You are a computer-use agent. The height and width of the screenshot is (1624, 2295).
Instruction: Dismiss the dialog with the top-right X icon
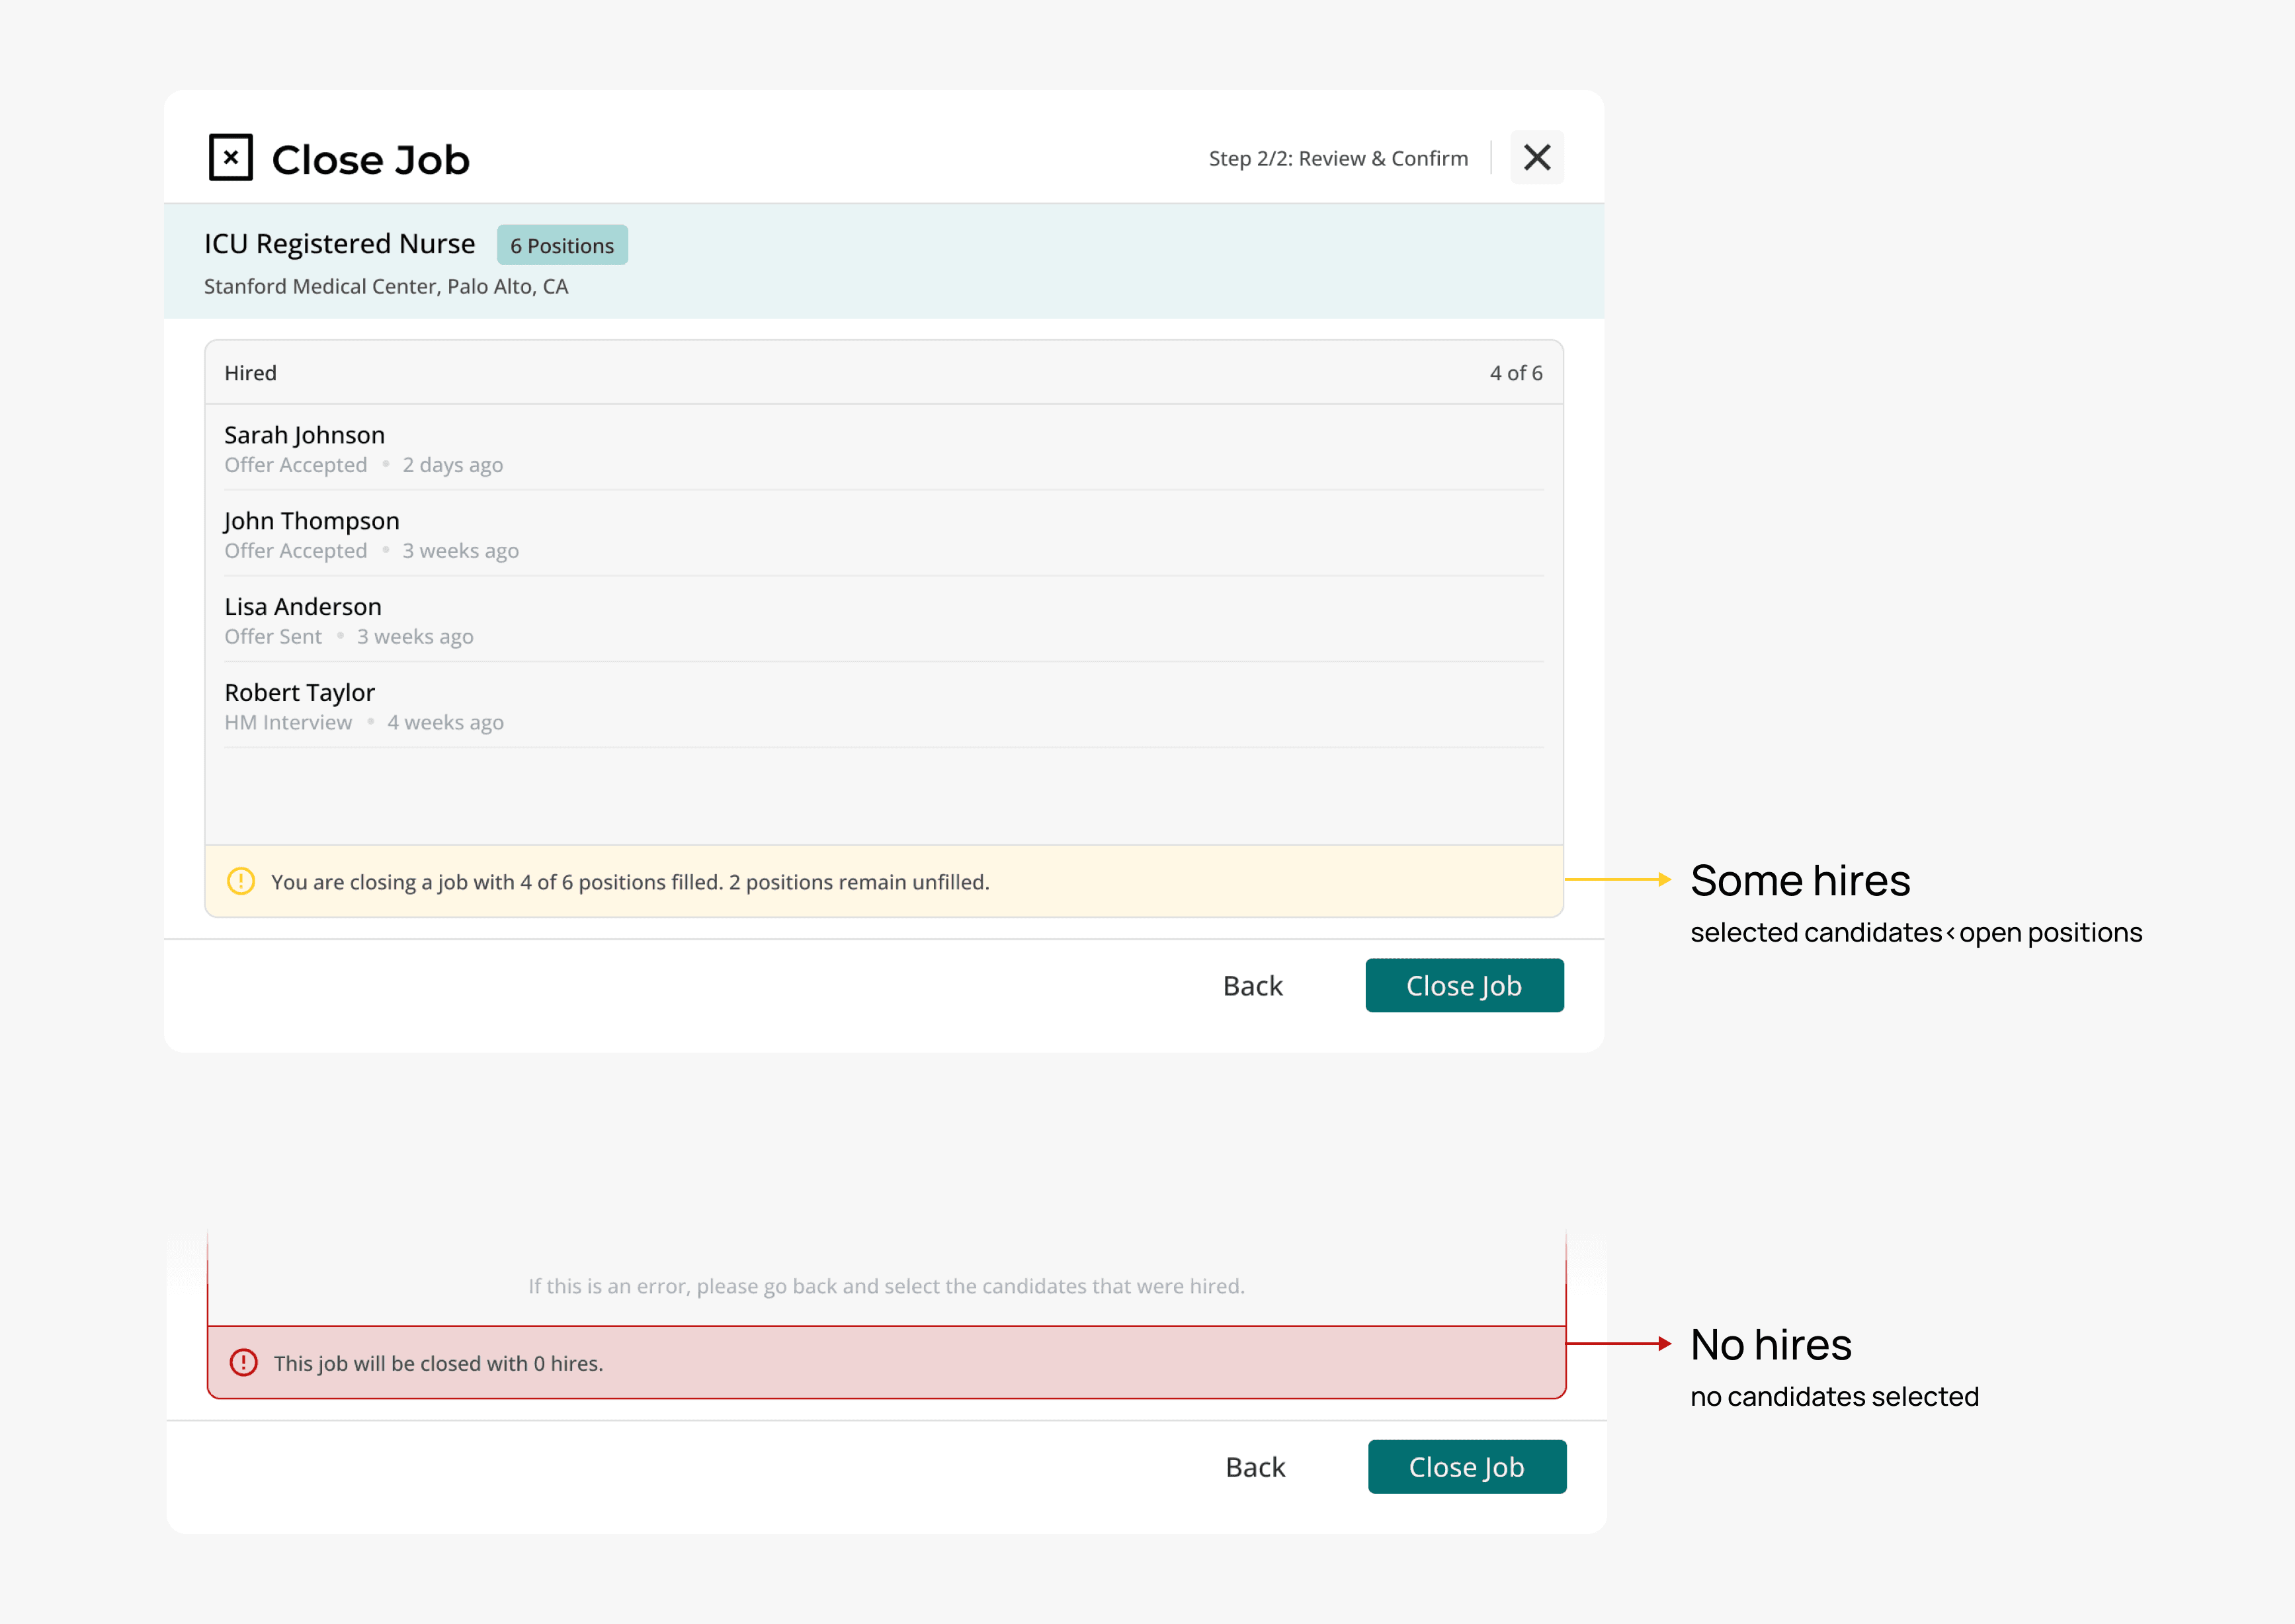pyautogui.click(x=1536, y=158)
